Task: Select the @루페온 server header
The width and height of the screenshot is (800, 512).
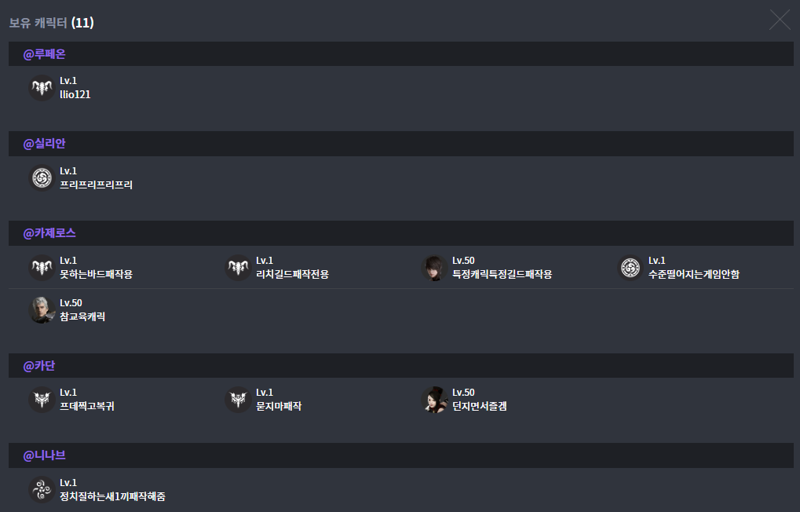Action: pos(401,54)
